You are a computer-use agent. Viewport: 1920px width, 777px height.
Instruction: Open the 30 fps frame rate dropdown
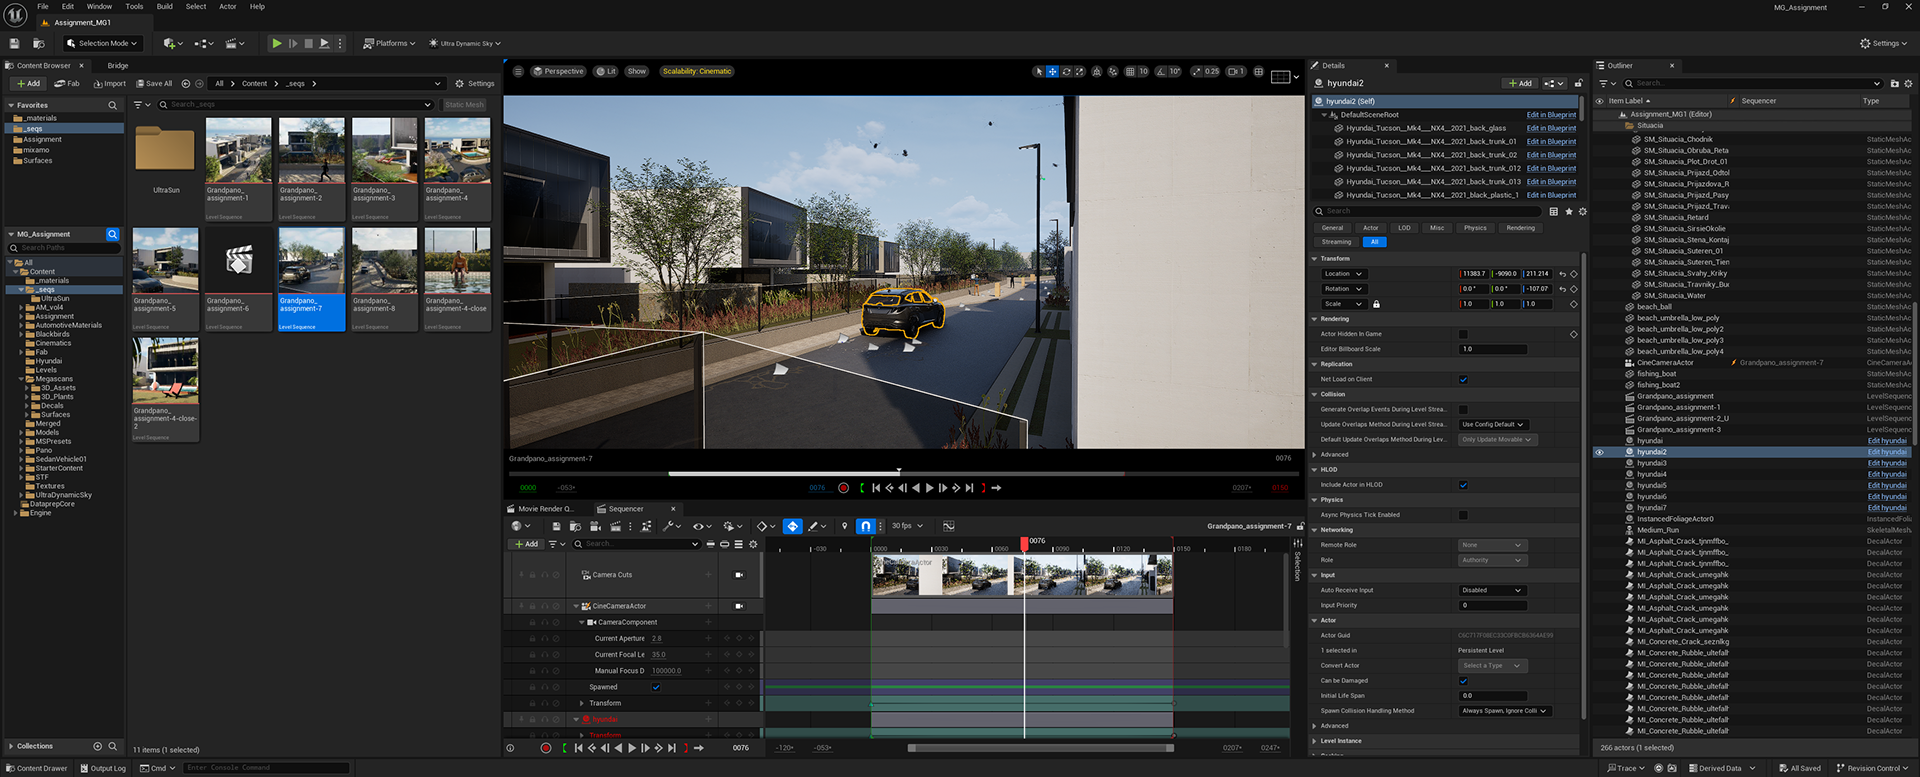[x=907, y=526]
